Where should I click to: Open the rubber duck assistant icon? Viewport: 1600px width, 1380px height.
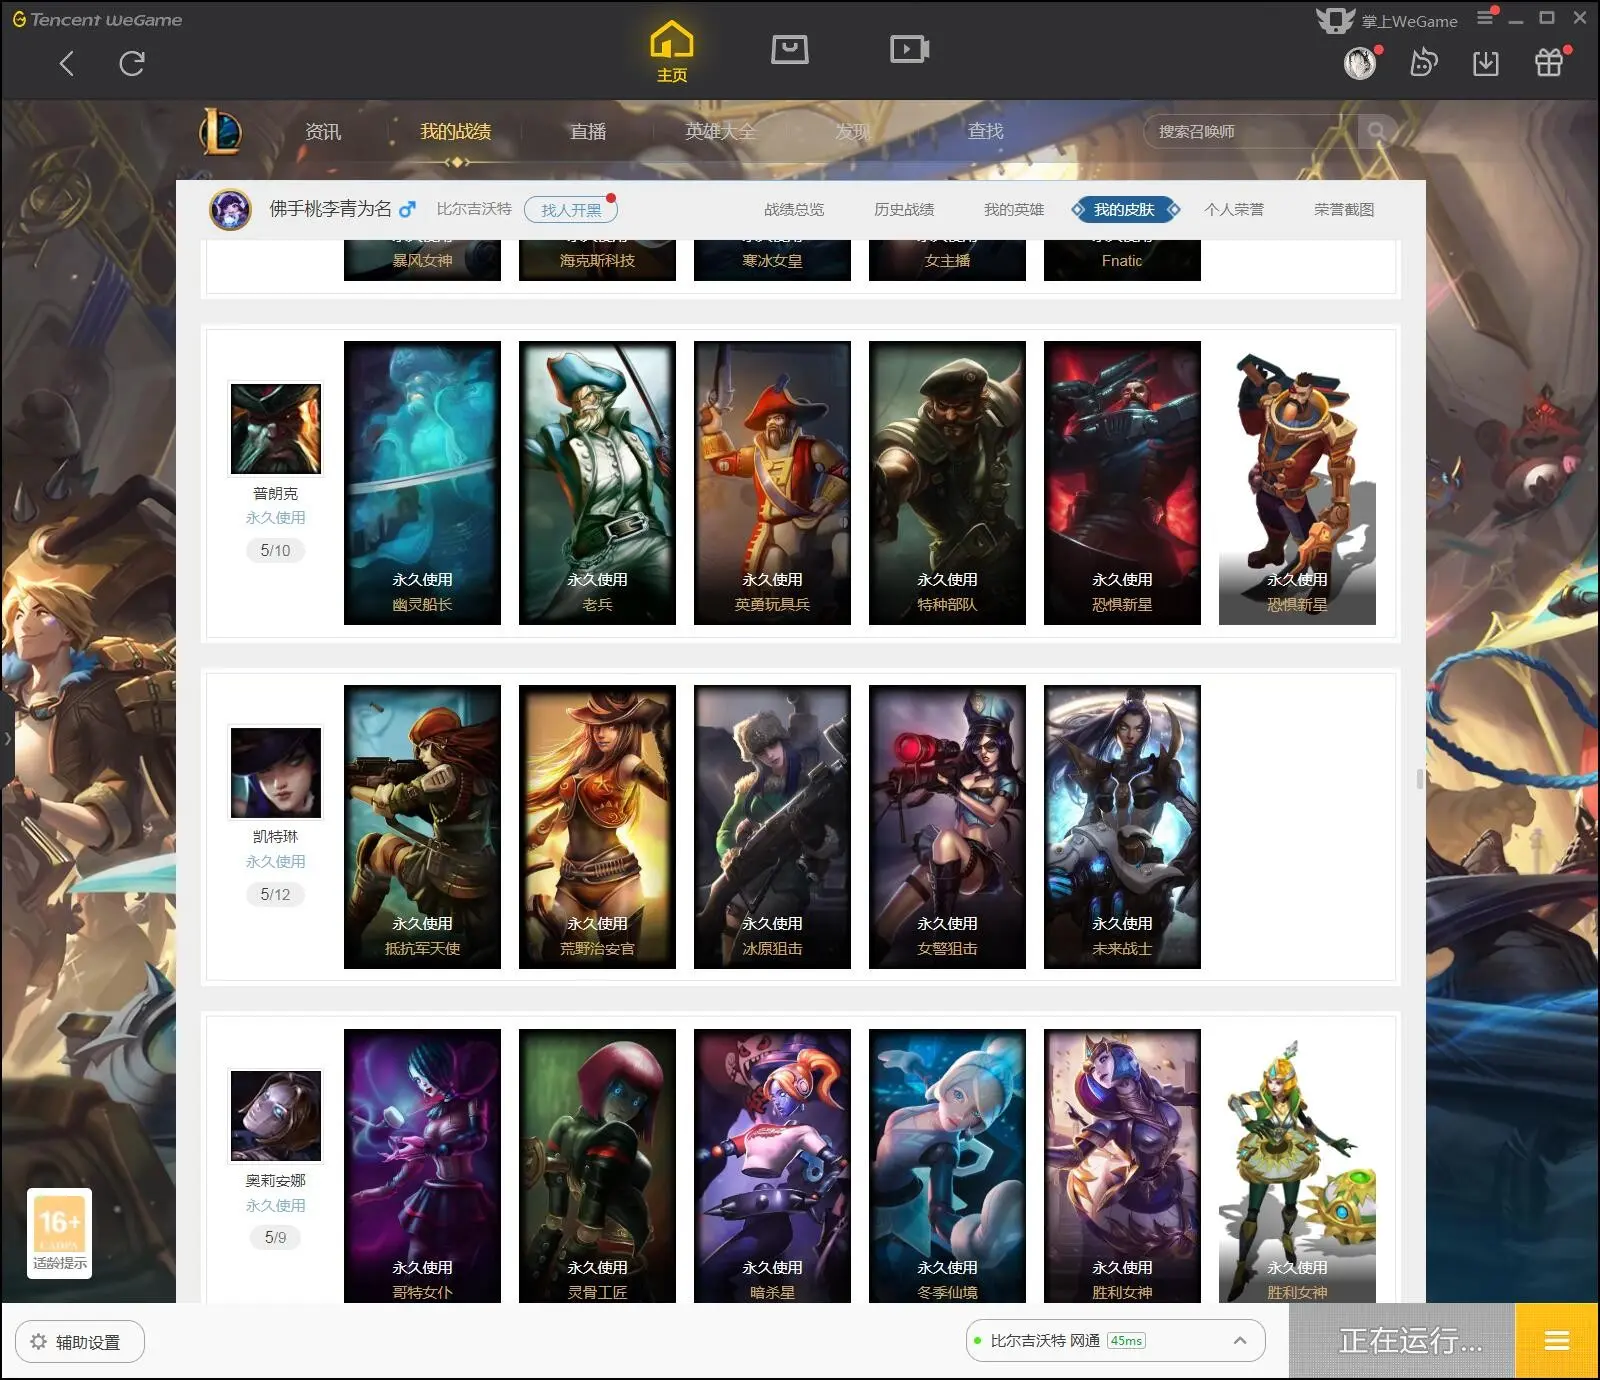pos(1423,64)
